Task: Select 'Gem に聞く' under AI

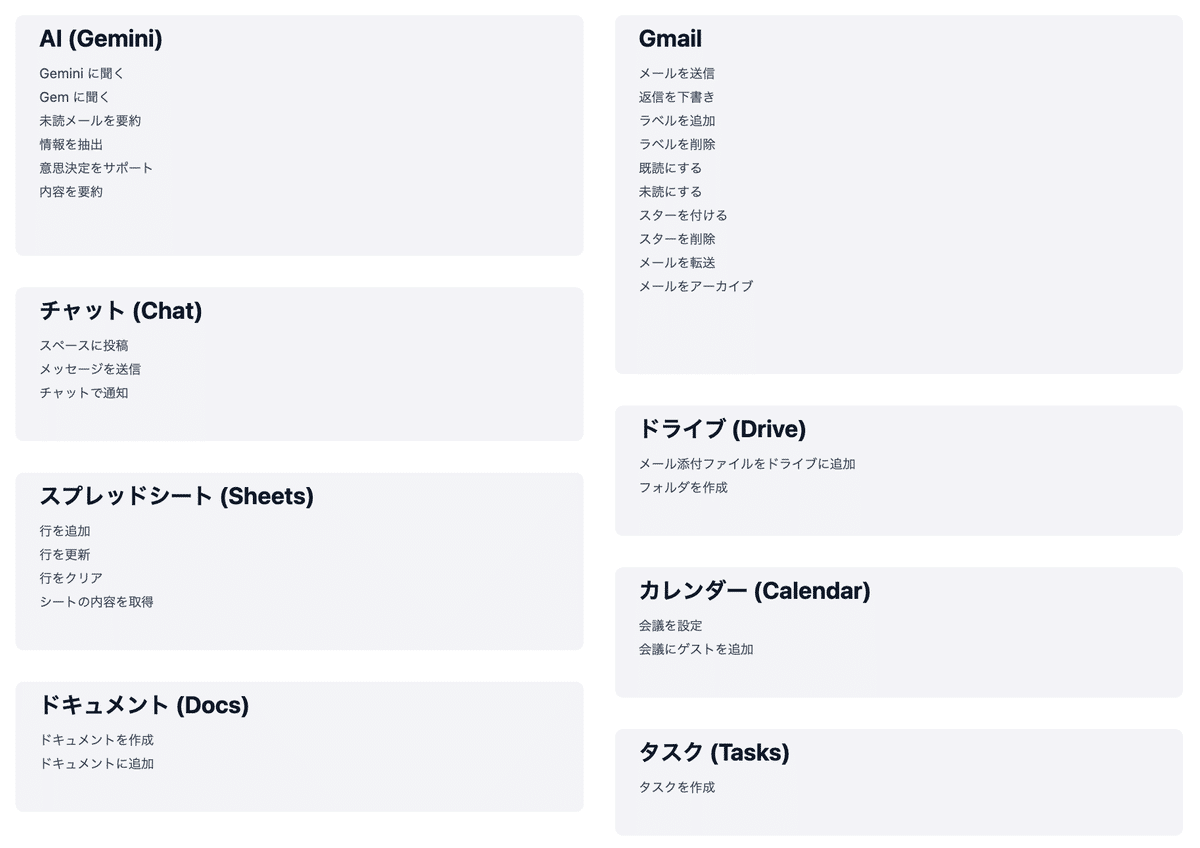Action: tap(75, 97)
